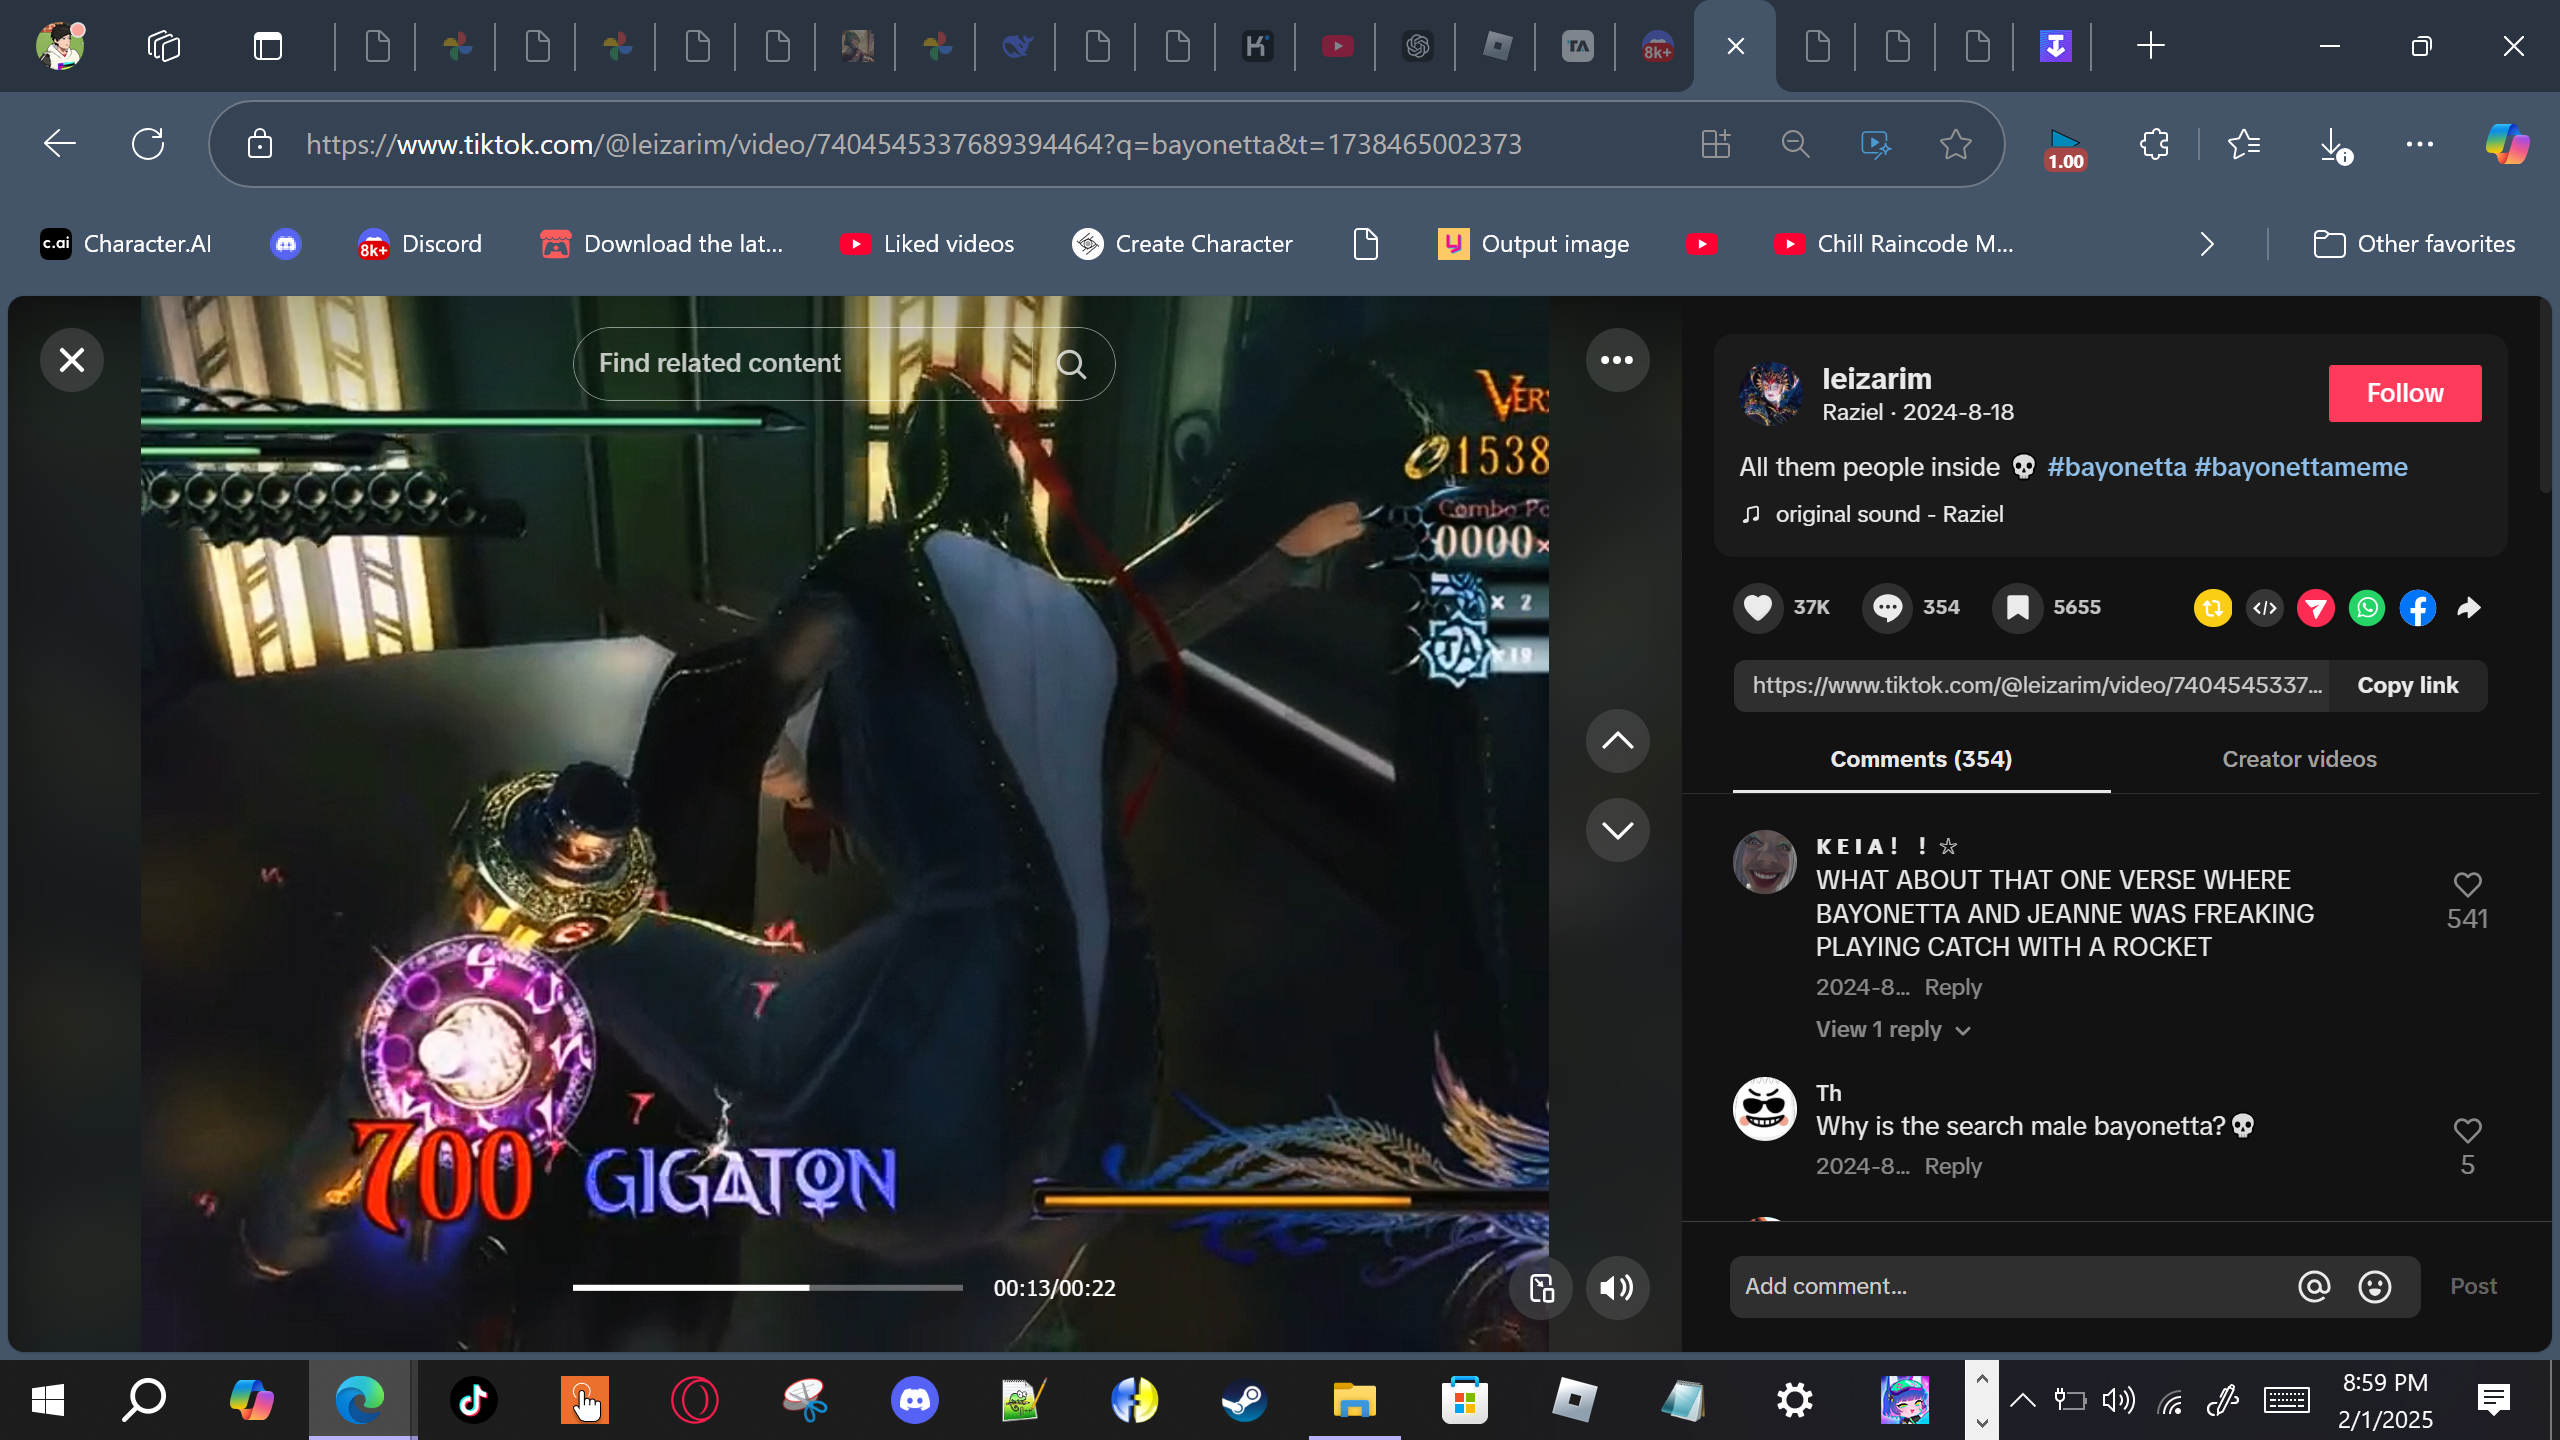The height and width of the screenshot is (1440, 2560).
Task: Open the video more options menu
Action: (x=1616, y=360)
